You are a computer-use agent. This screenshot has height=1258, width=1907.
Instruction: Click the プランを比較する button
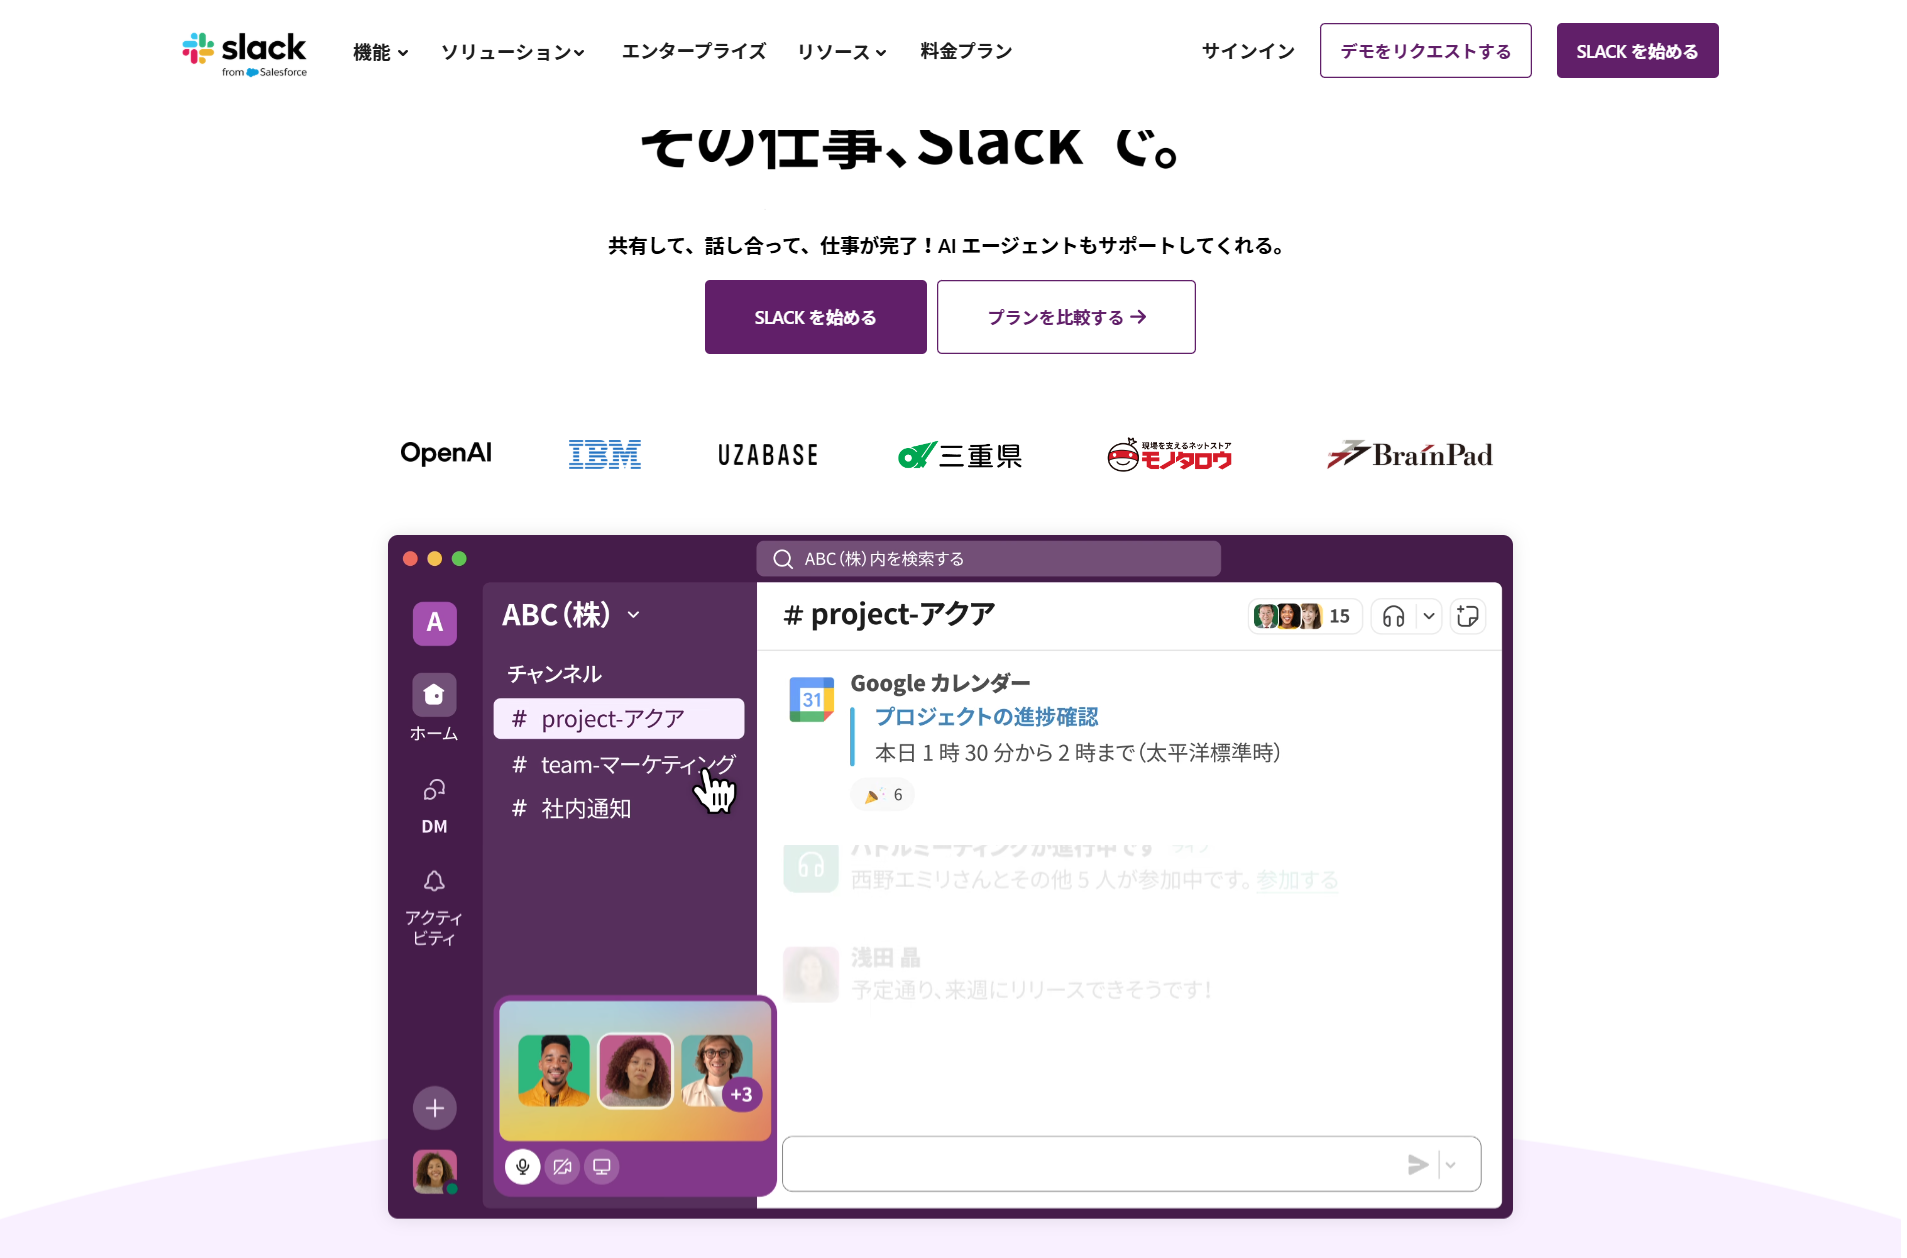click(x=1066, y=317)
